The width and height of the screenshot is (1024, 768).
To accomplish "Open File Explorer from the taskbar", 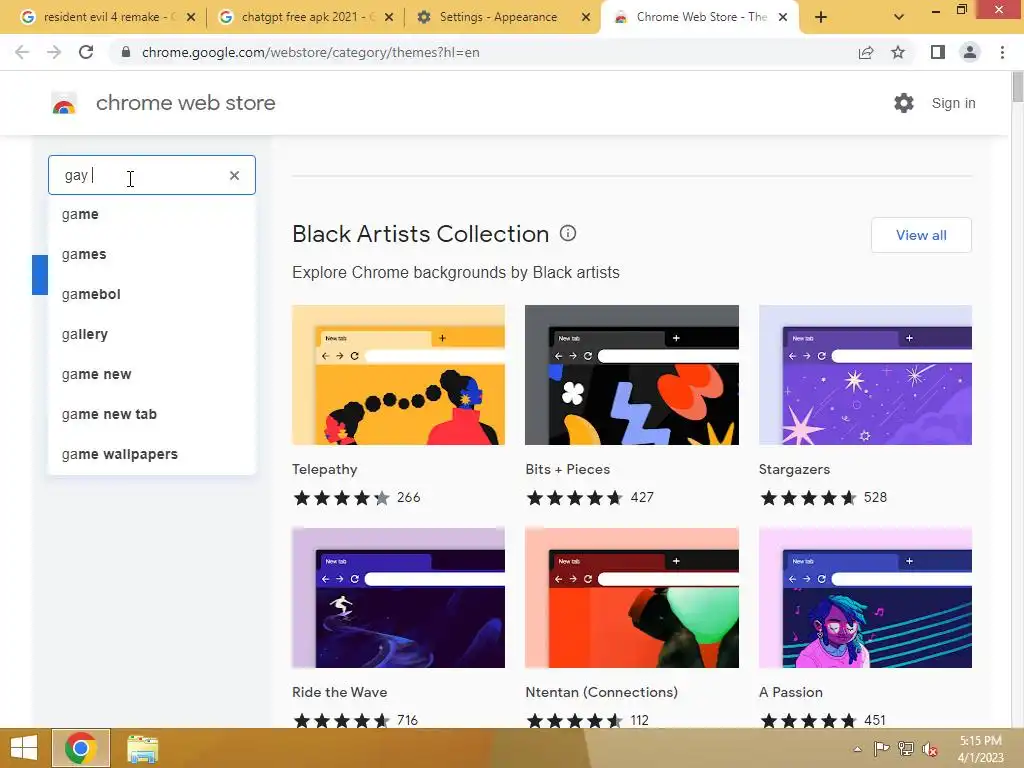I will tap(142, 748).
